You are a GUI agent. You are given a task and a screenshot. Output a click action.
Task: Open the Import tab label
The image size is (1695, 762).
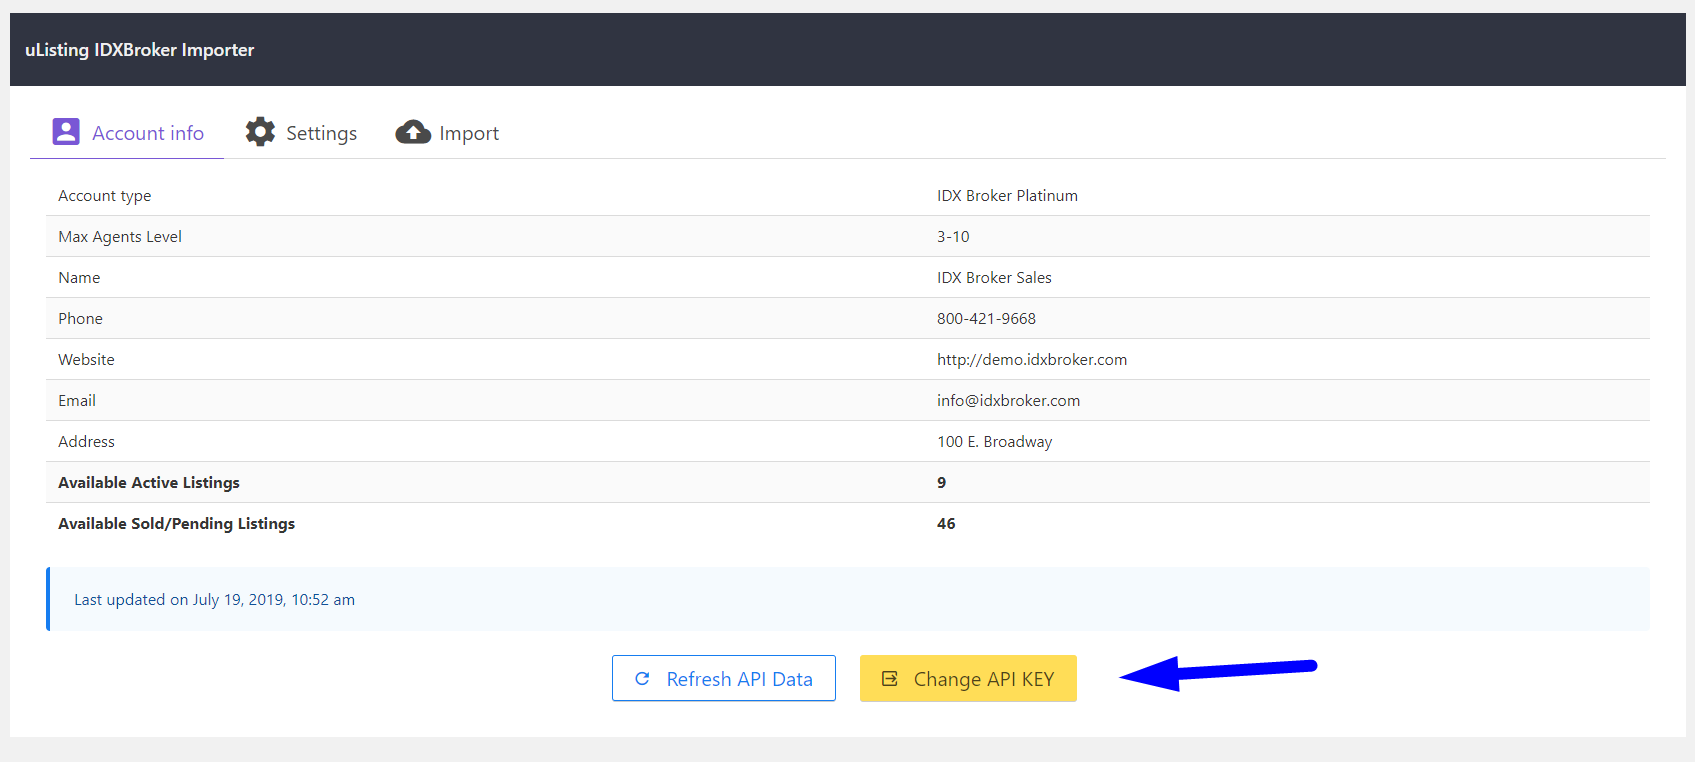tap(468, 133)
